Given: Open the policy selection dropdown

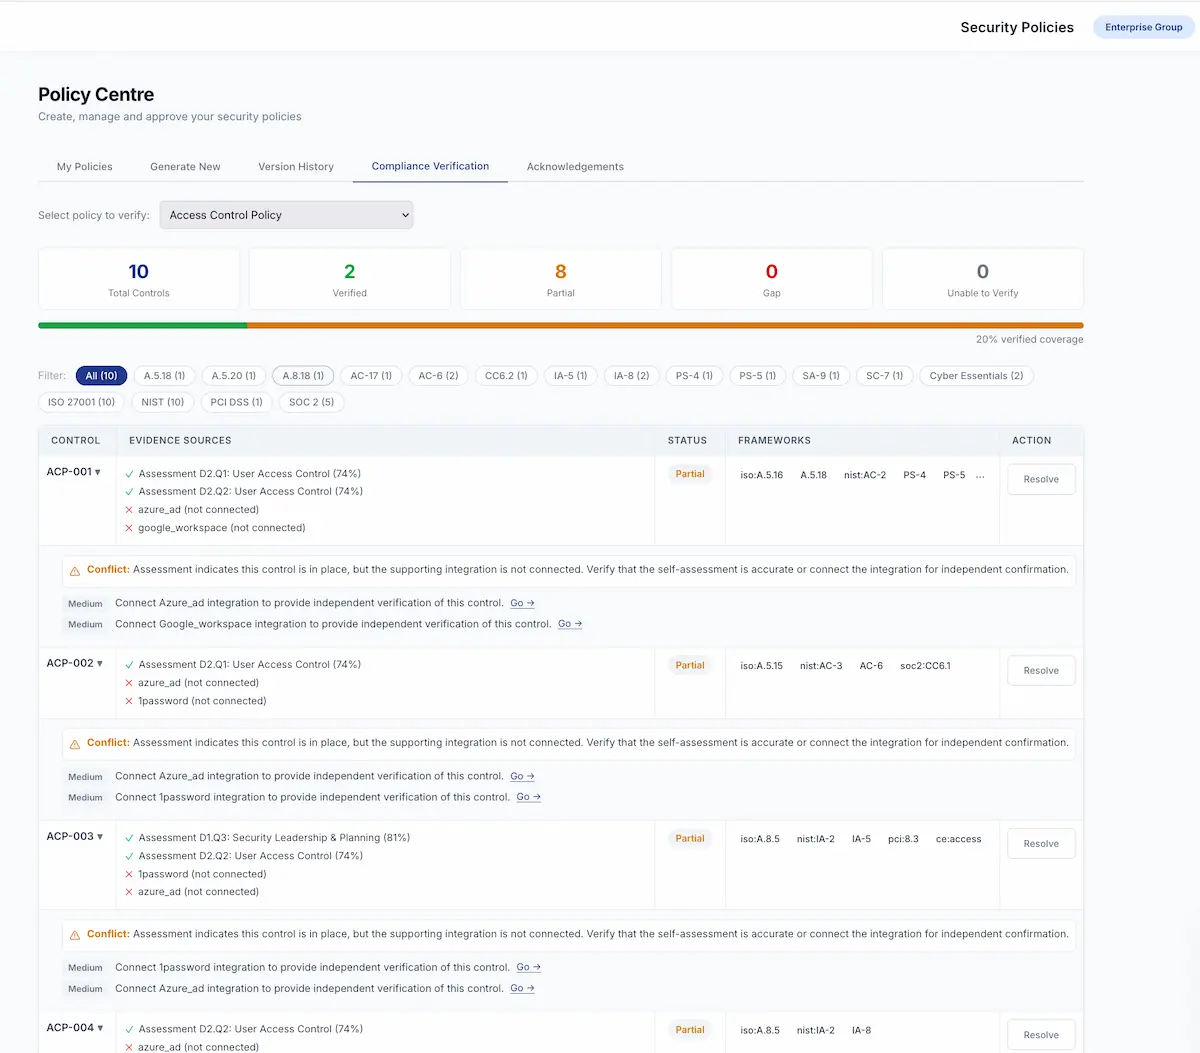Looking at the screenshot, I should [x=286, y=214].
